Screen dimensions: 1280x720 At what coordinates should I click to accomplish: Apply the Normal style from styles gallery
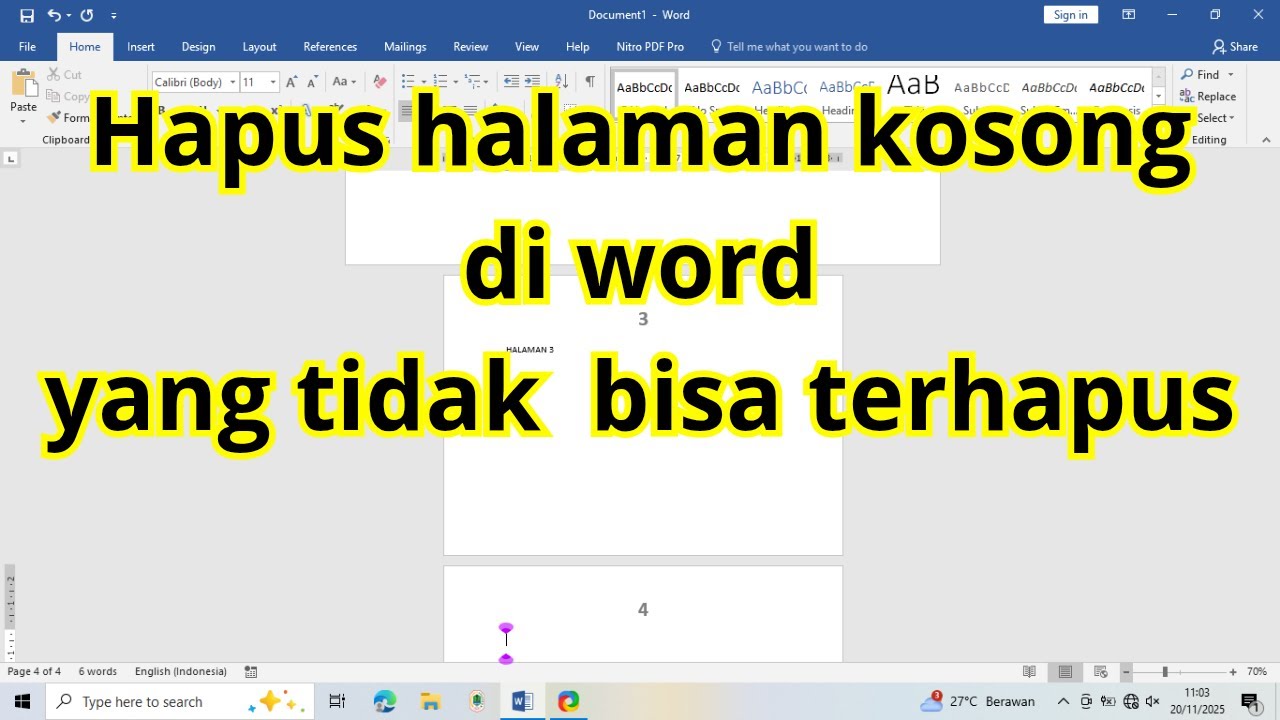pos(644,93)
